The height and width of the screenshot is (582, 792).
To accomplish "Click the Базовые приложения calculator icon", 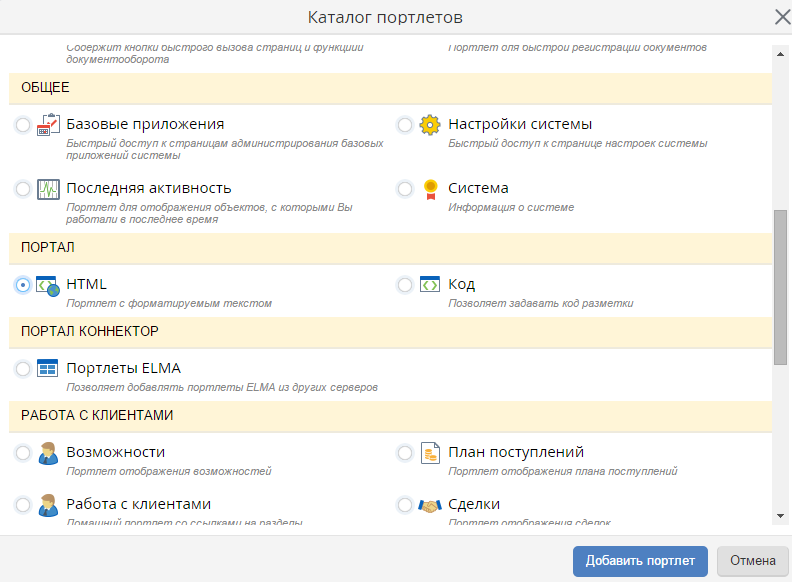I will click(48, 125).
